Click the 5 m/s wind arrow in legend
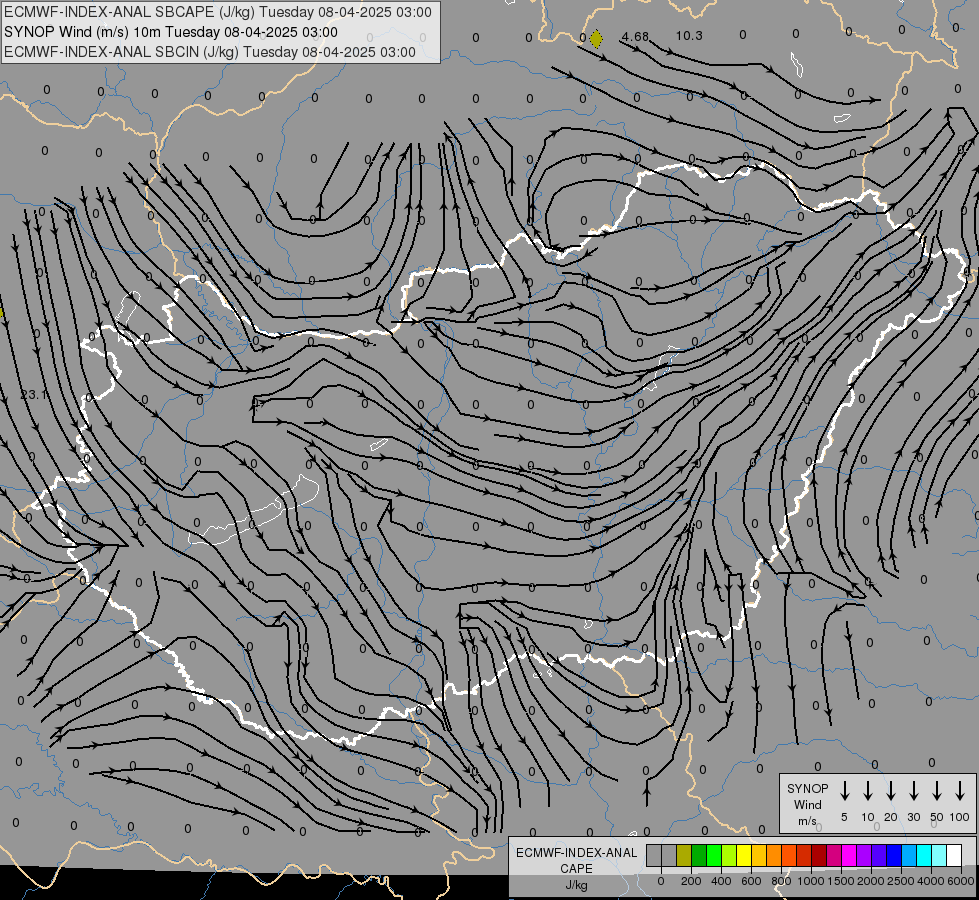This screenshot has width=979, height=900. 844,791
